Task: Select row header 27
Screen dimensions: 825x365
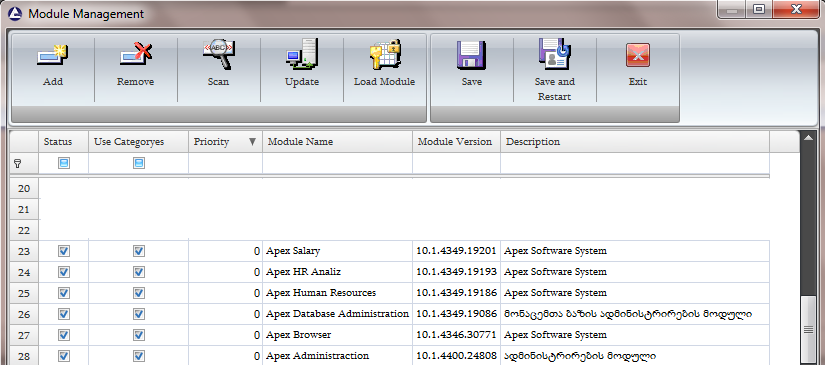Action: point(24,335)
